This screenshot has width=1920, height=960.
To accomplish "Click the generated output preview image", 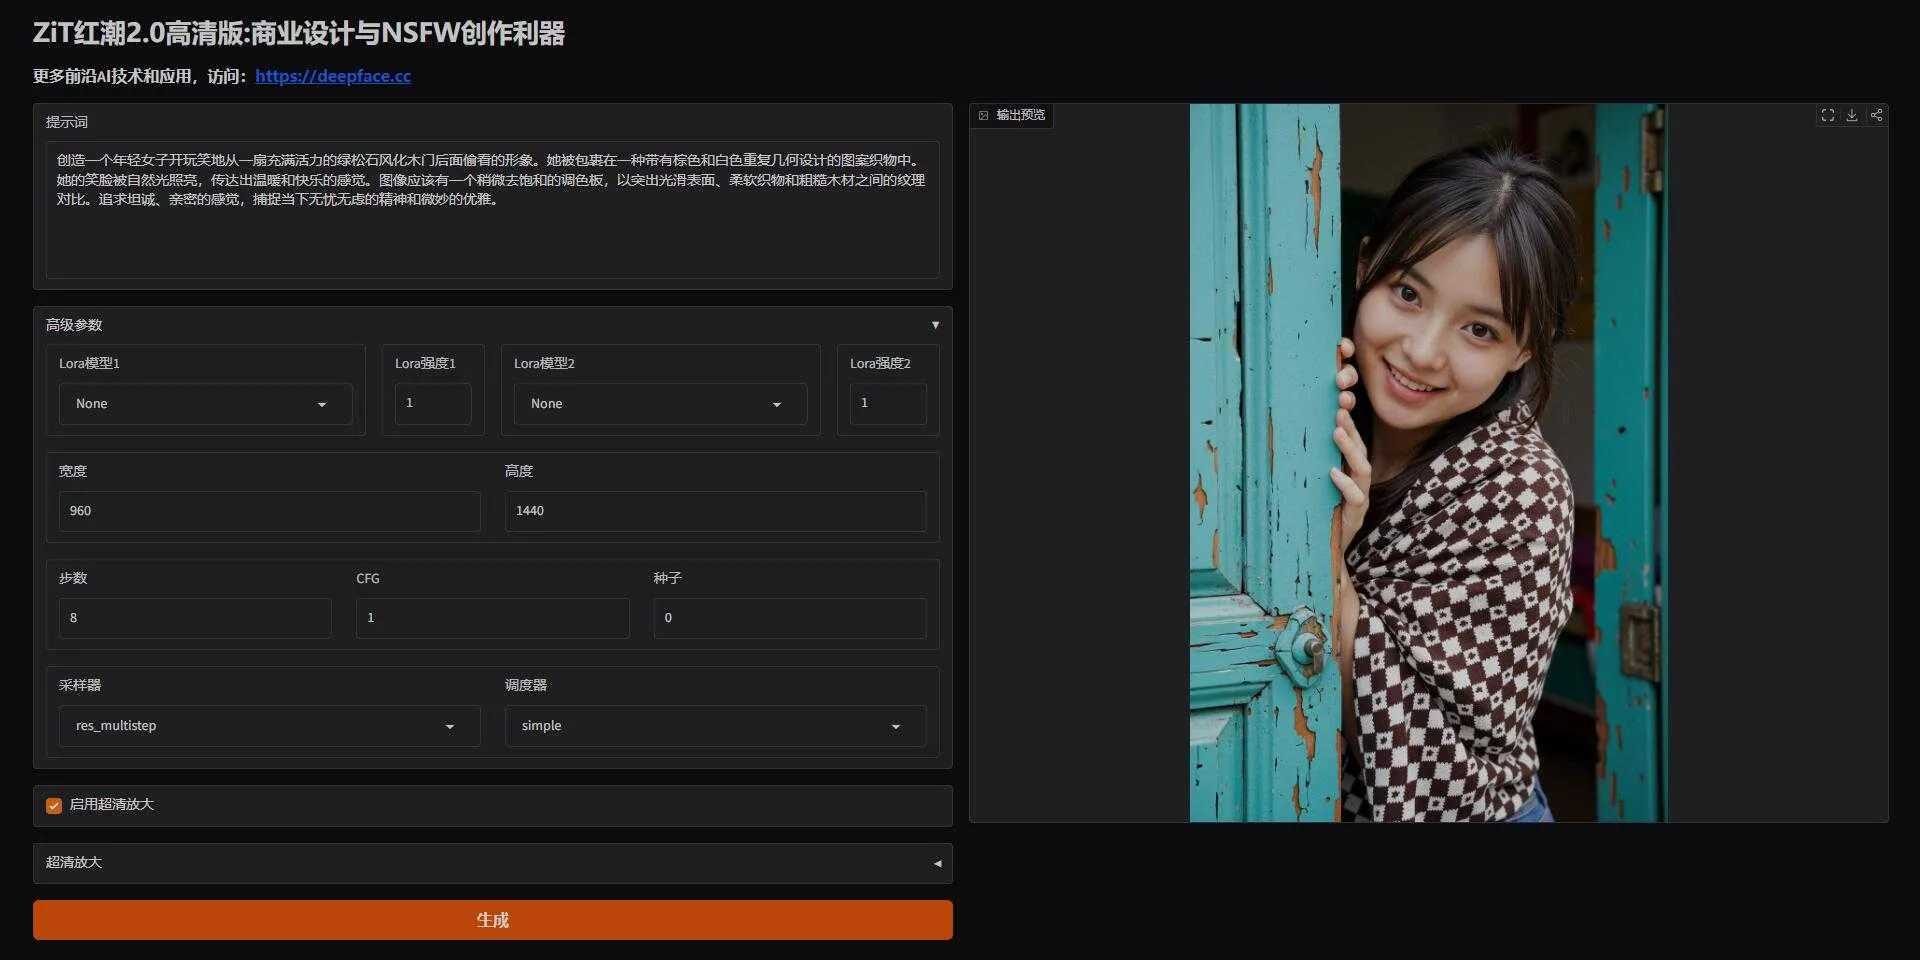I will coord(1428,463).
